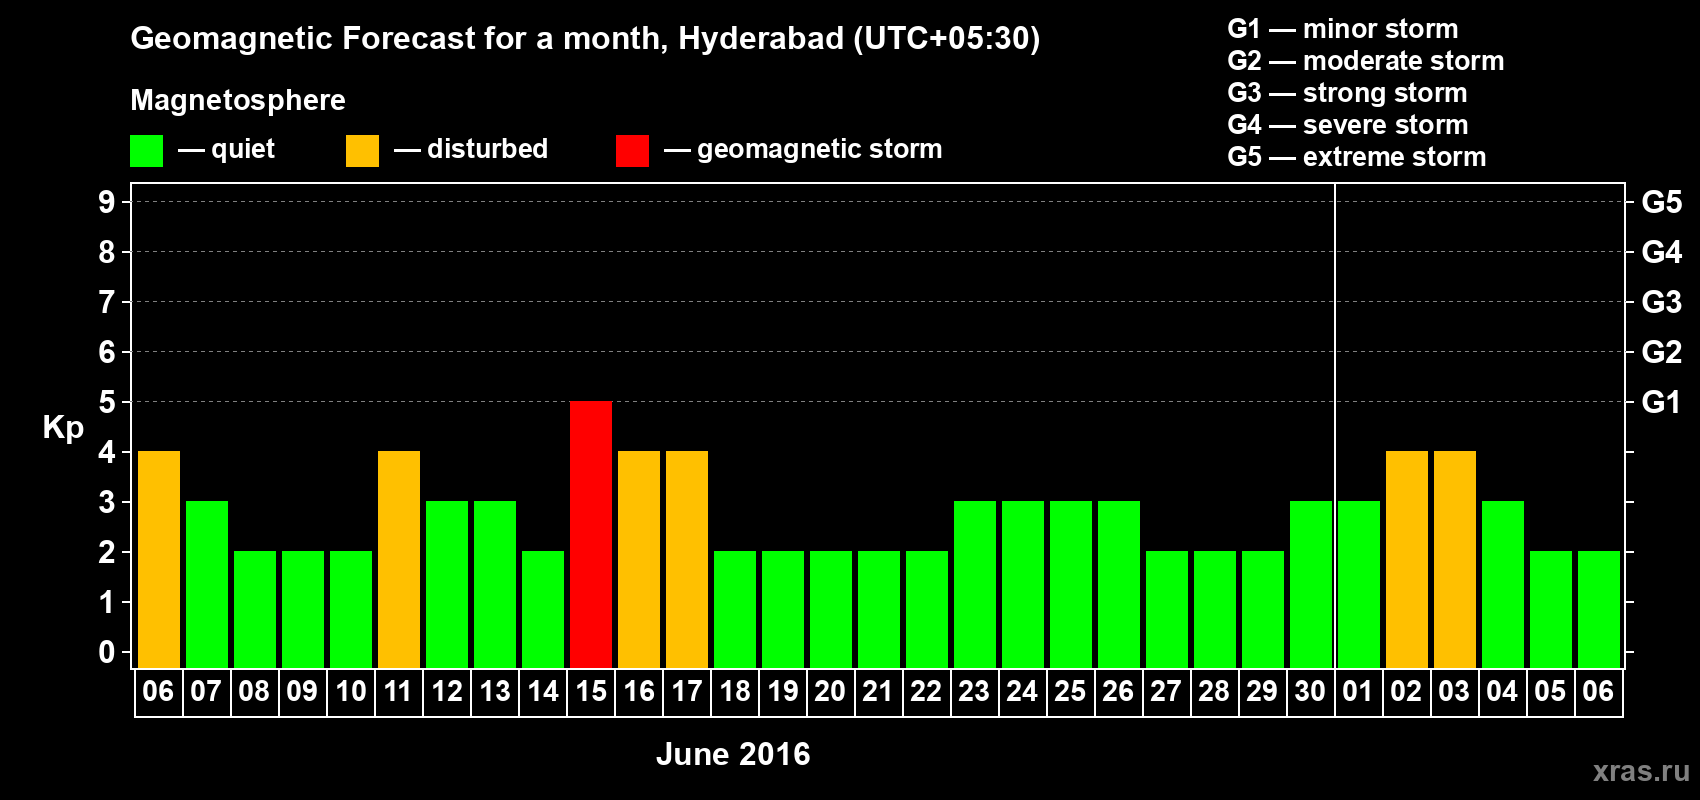Click the date label 25

1070,691
